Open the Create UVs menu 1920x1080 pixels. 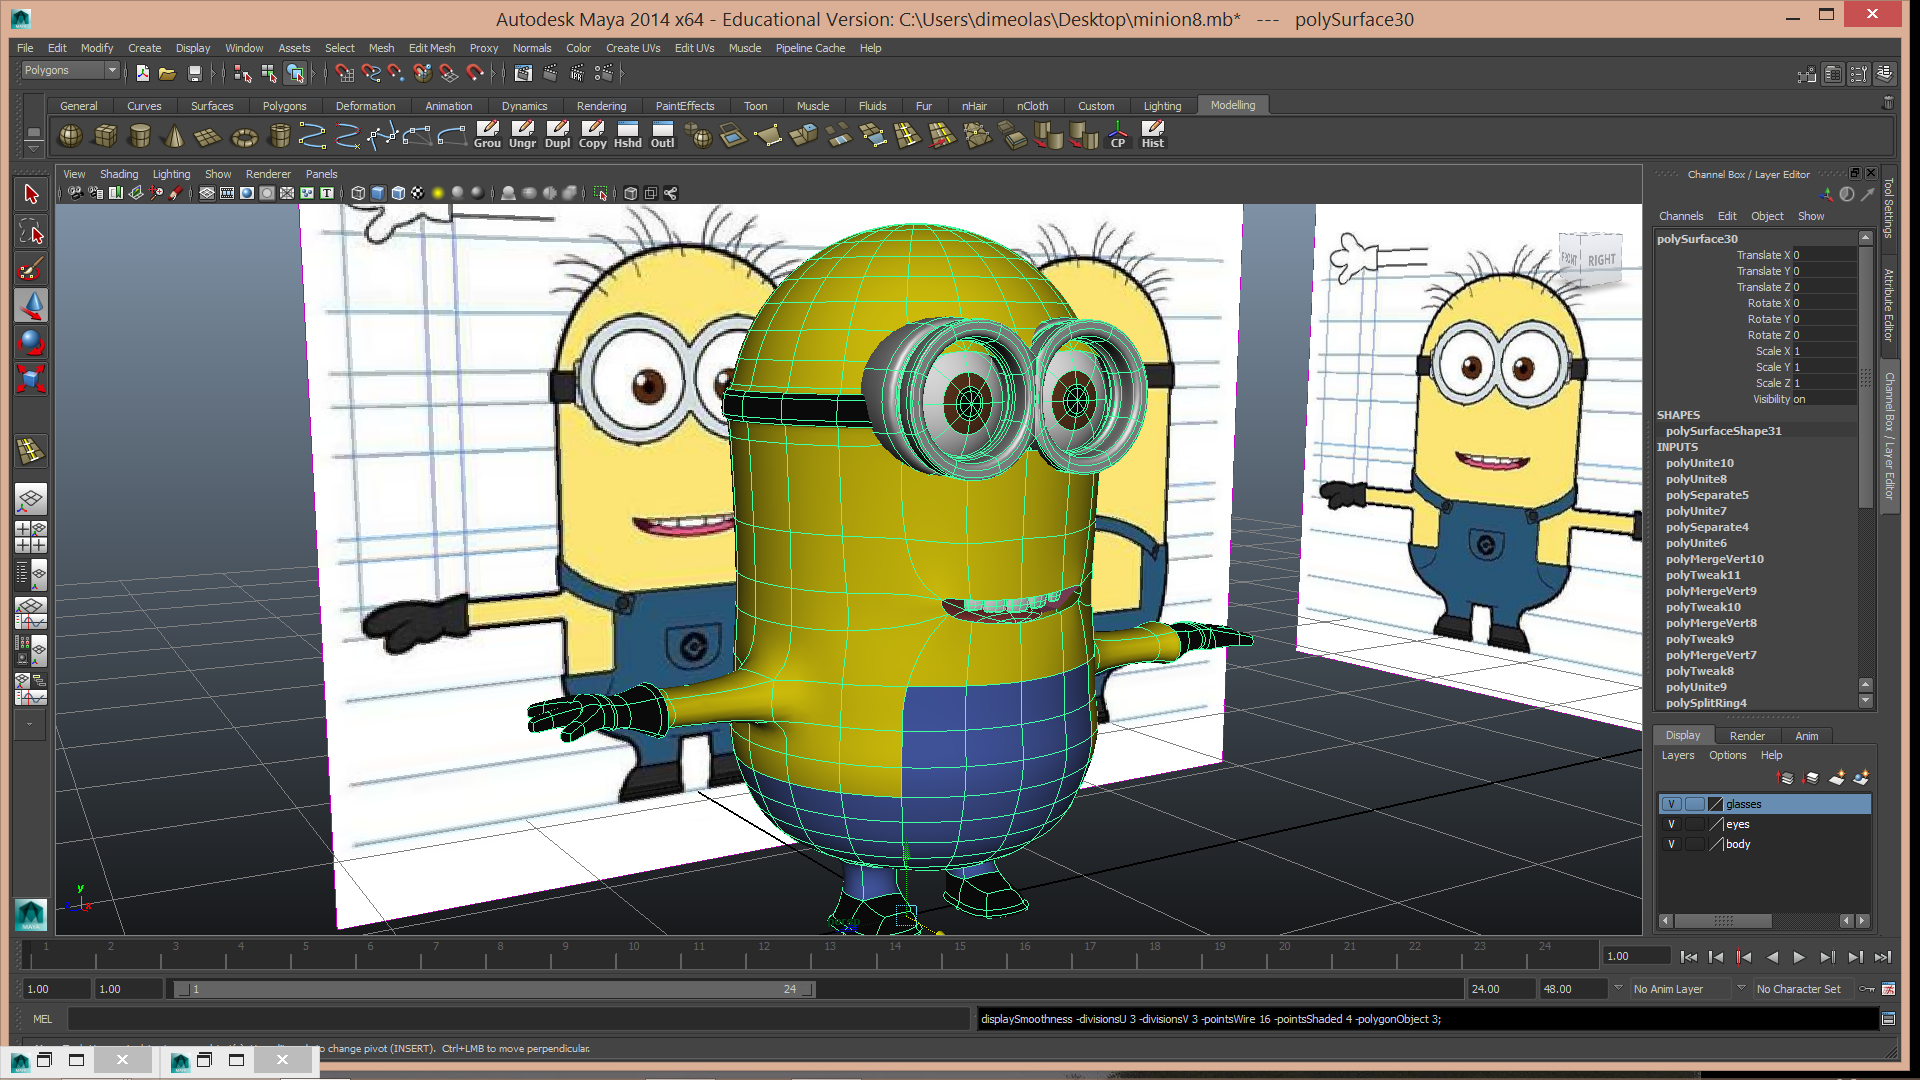pos(633,48)
